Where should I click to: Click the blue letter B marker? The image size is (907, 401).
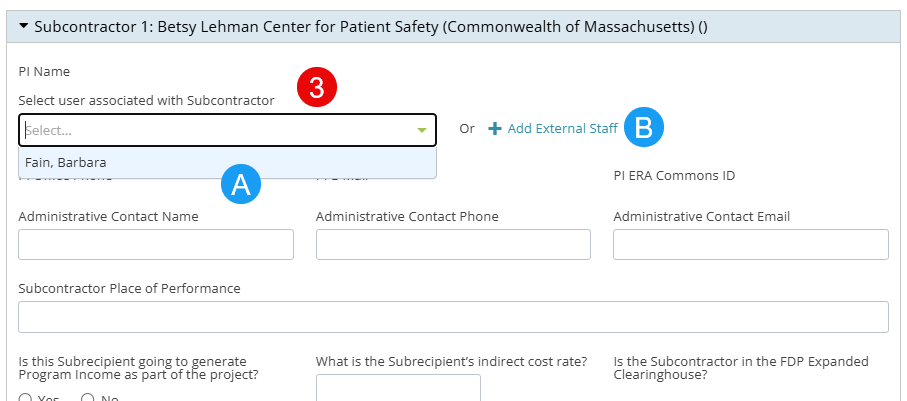click(x=644, y=127)
